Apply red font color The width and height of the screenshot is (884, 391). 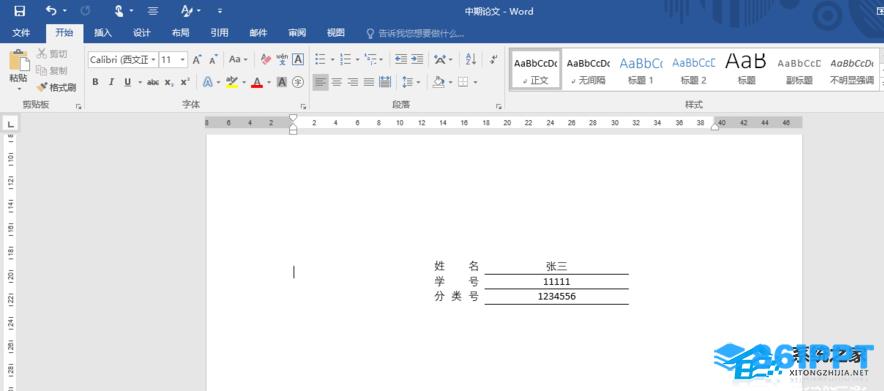pyautogui.click(x=257, y=82)
